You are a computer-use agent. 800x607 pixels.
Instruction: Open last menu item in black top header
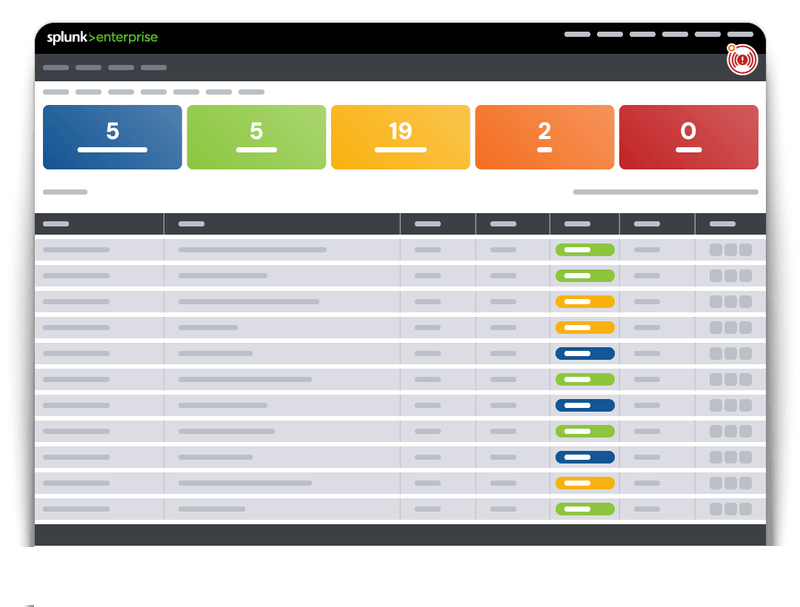coord(739,34)
